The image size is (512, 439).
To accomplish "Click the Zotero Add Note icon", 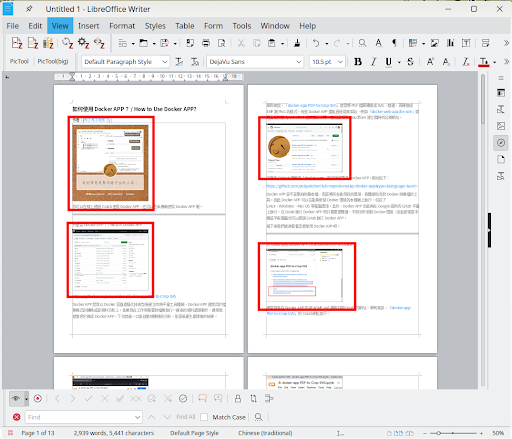I will [33, 43].
